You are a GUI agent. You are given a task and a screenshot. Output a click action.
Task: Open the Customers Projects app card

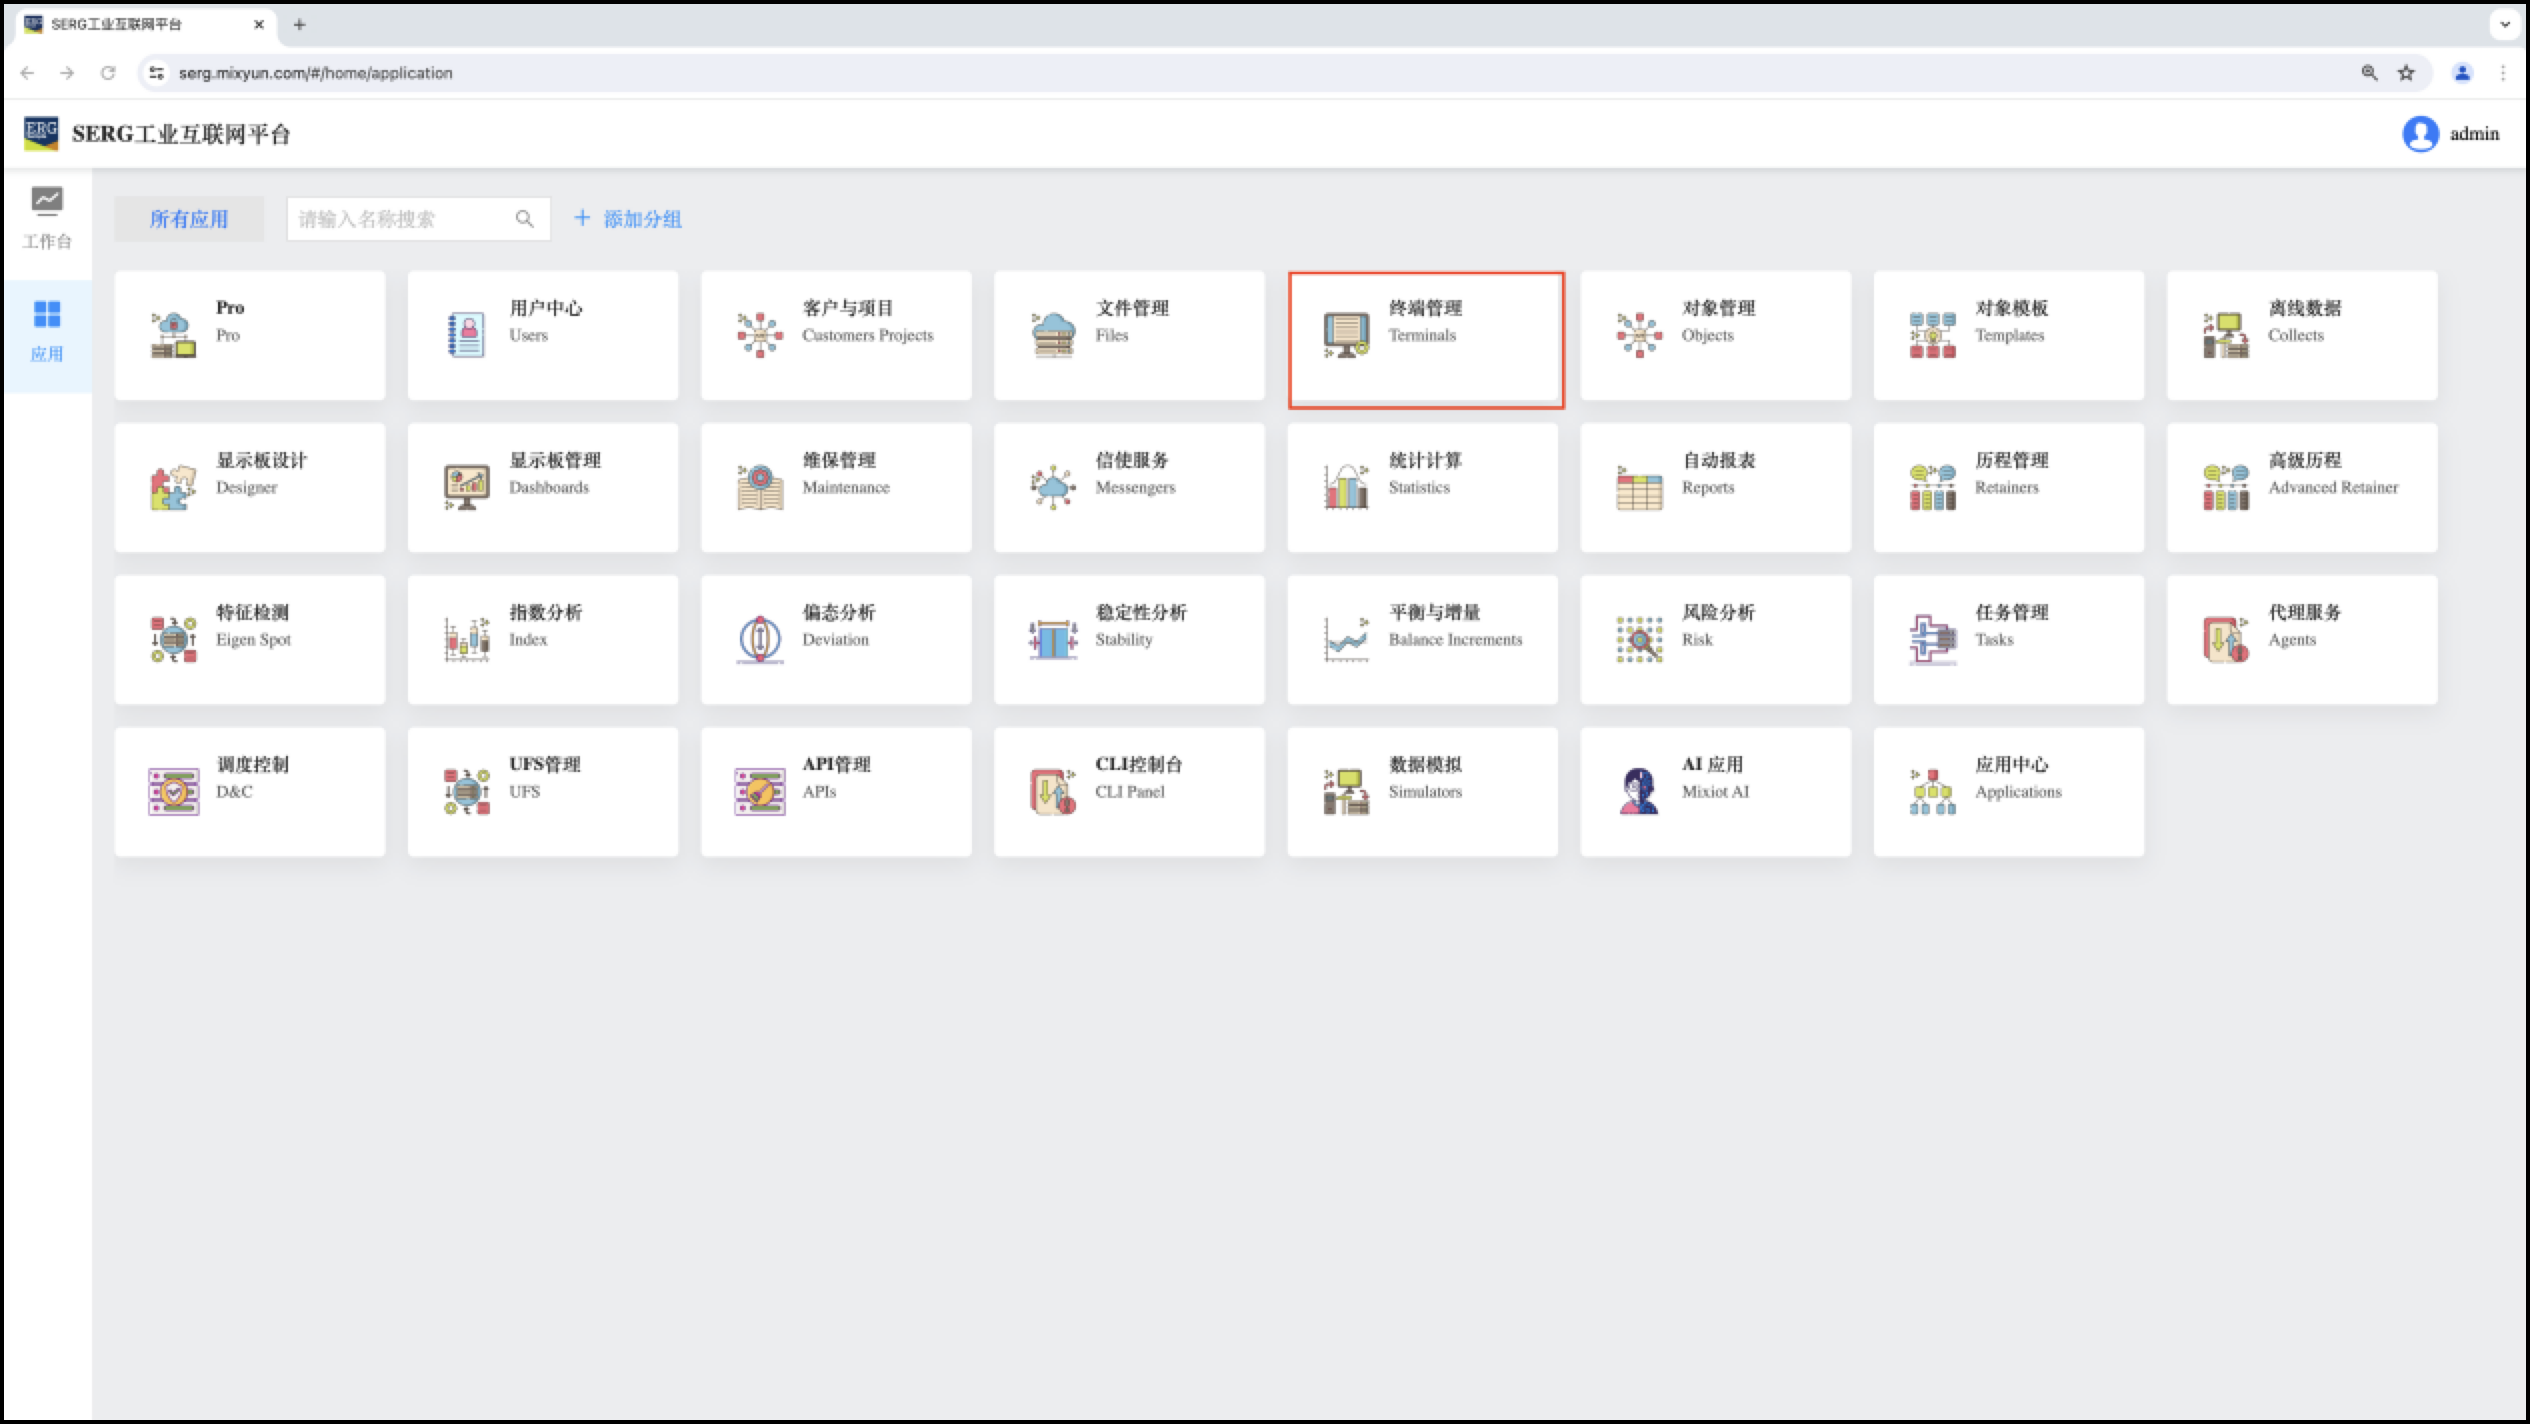click(836, 335)
